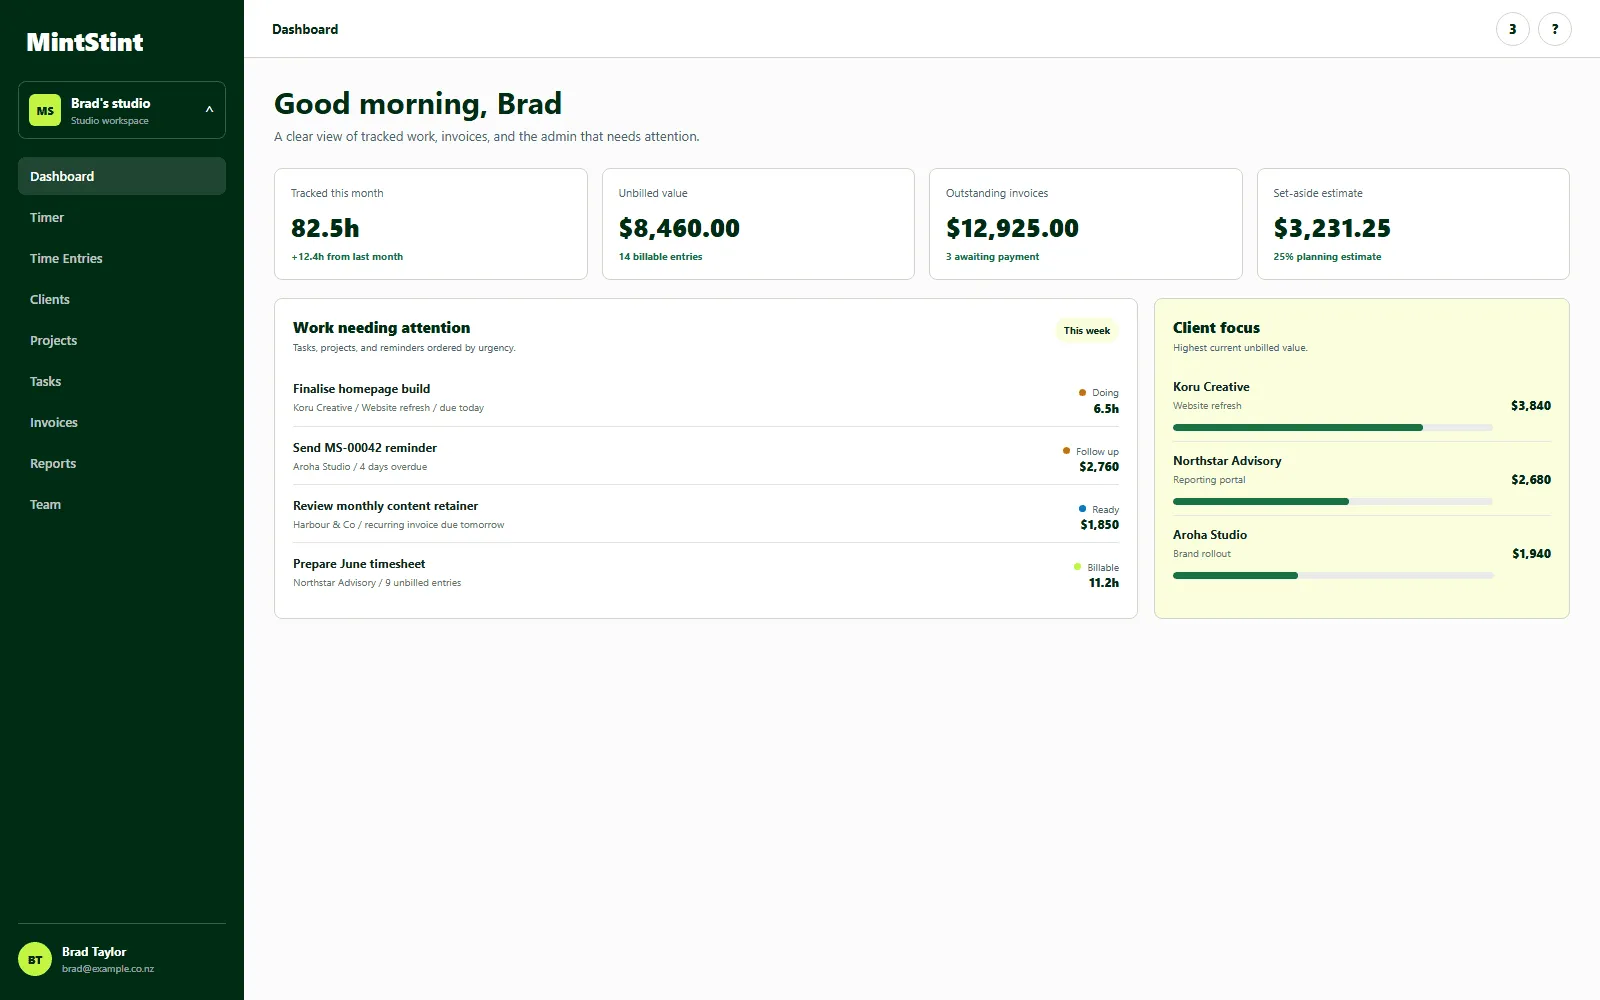The height and width of the screenshot is (1000, 1600).
Task: Click the $1,940 unbilled amount
Action: [x=1531, y=554]
